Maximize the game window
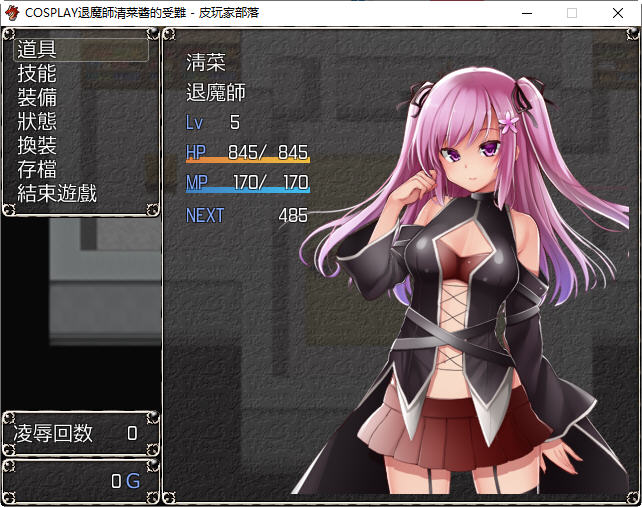Image resolution: width=642 pixels, height=507 pixels. [x=572, y=13]
